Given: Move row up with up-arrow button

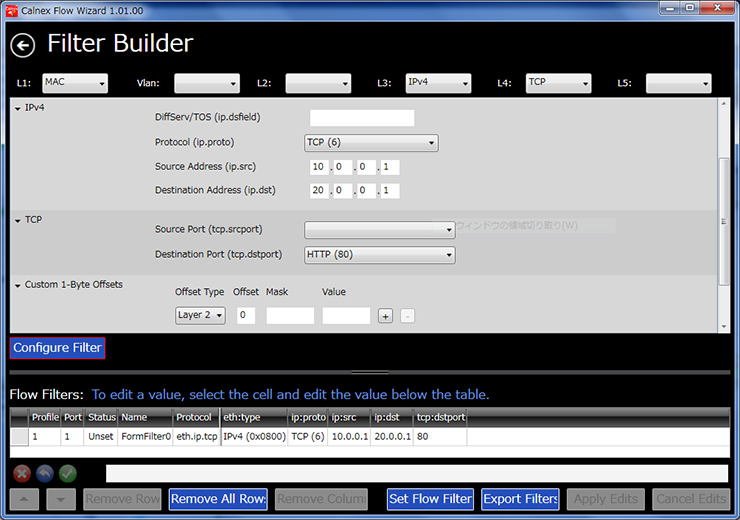Looking at the screenshot, I should (24, 499).
